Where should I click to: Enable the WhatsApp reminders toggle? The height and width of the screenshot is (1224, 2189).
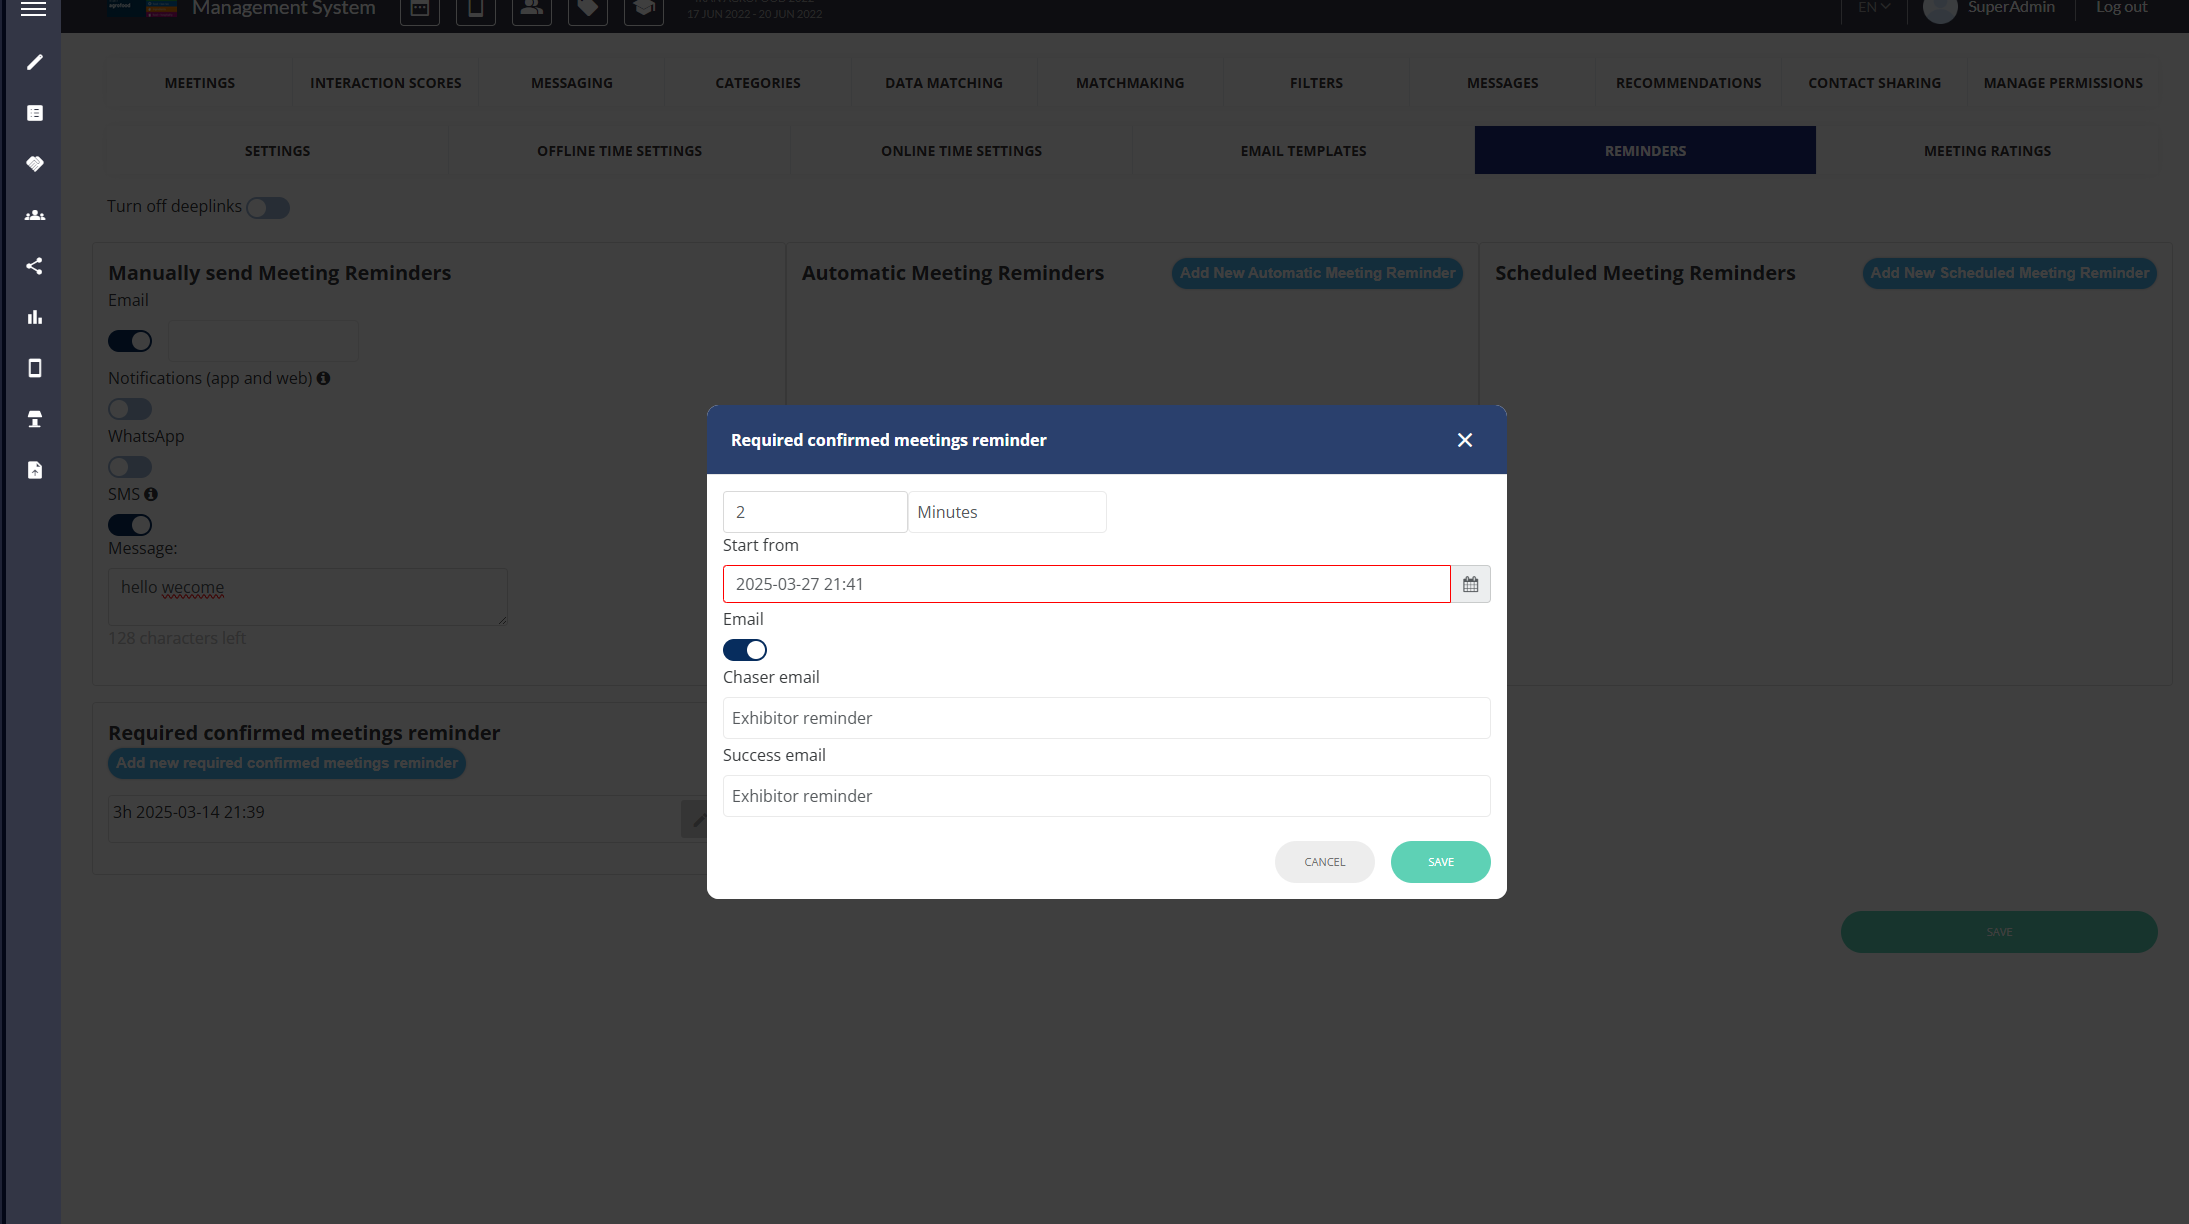coord(130,467)
